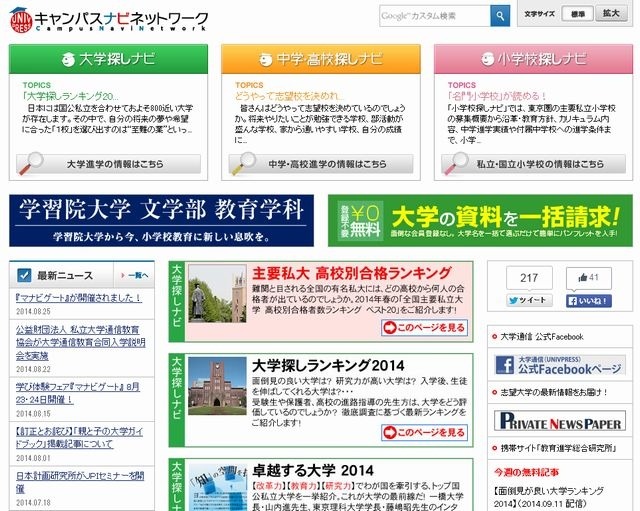Open topic link どうやって志望校を決めれ...
640x511 pixels.
tap(289, 96)
